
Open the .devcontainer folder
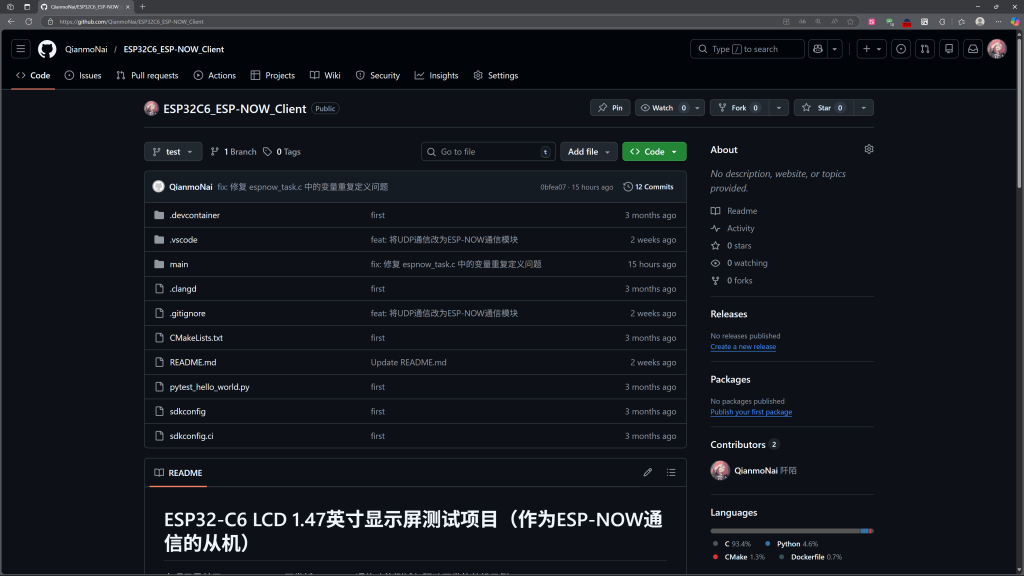(x=195, y=215)
